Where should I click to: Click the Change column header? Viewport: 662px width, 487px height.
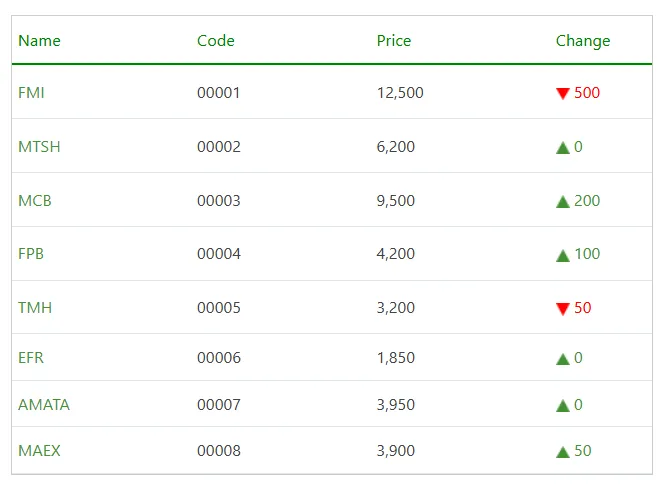coord(583,41)
